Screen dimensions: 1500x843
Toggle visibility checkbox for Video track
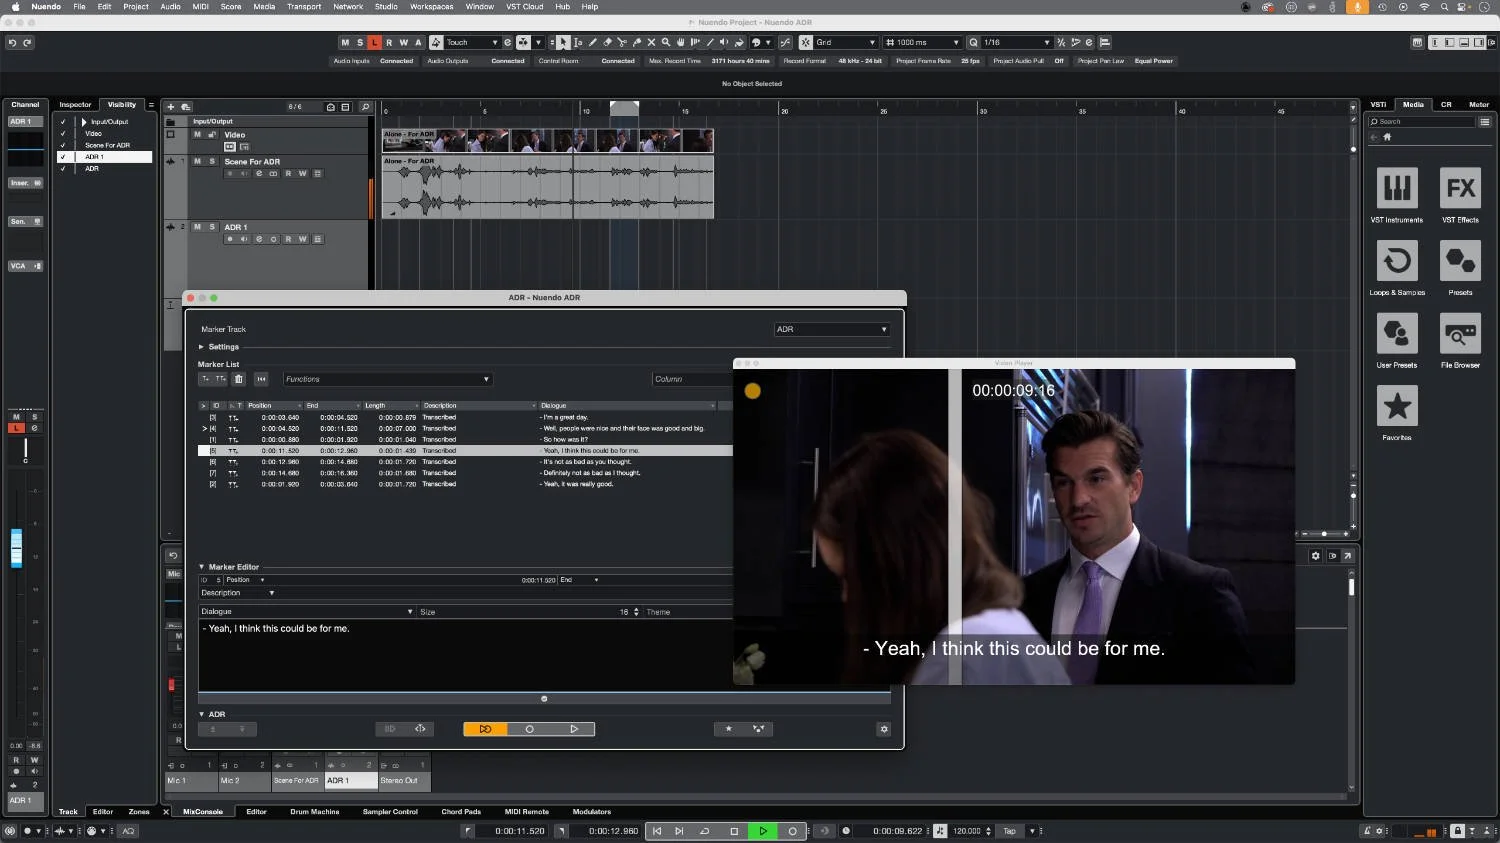click(x=63, y=133)
